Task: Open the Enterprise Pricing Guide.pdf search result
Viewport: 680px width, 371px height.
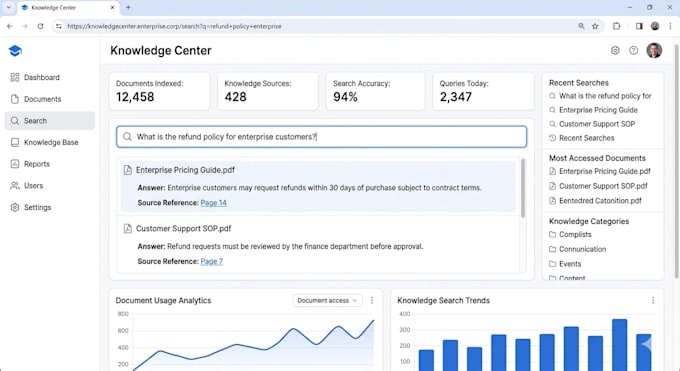Action: point(185,170)
